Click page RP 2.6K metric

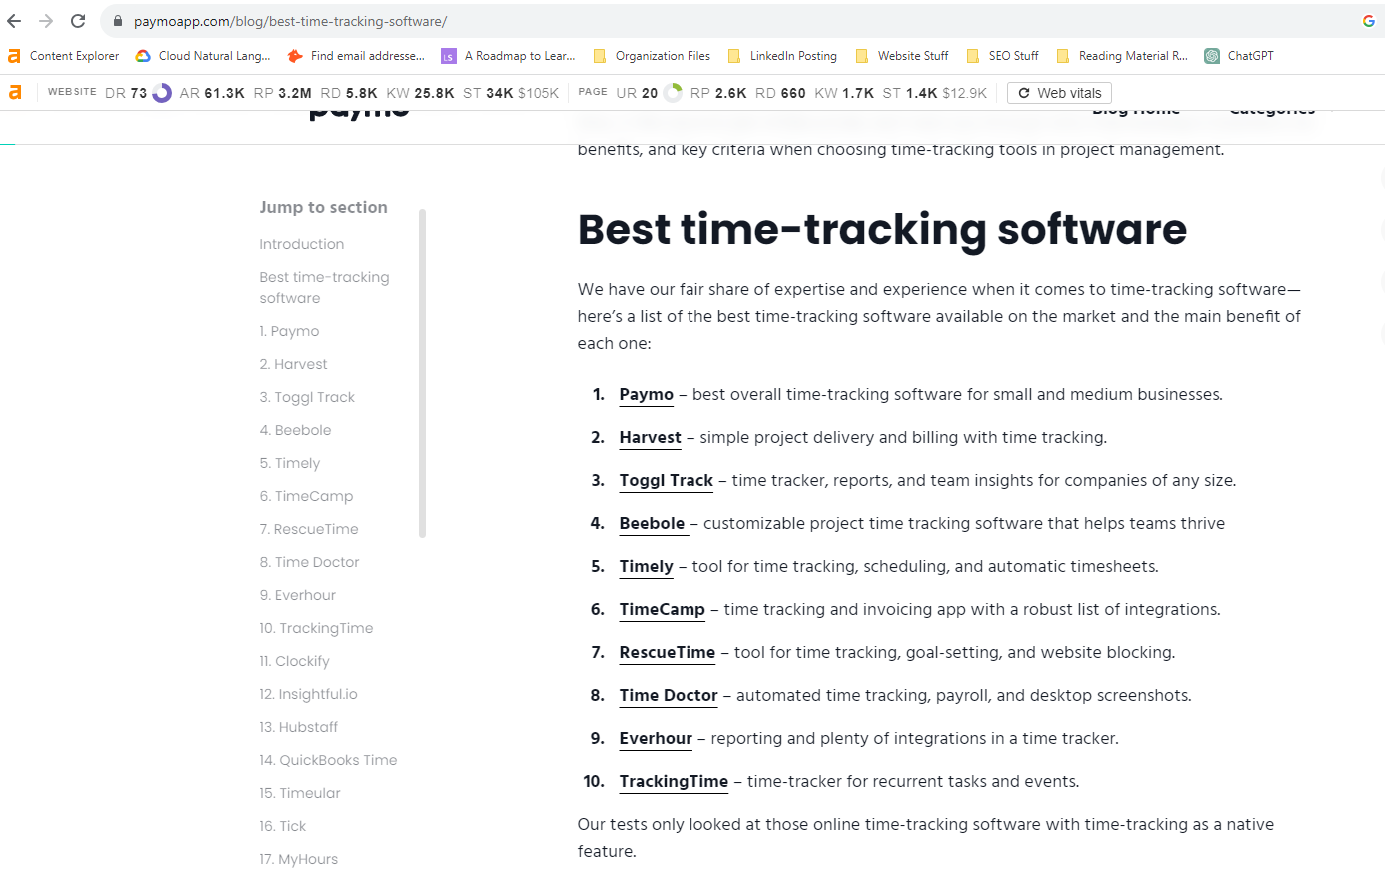[718, 93]
